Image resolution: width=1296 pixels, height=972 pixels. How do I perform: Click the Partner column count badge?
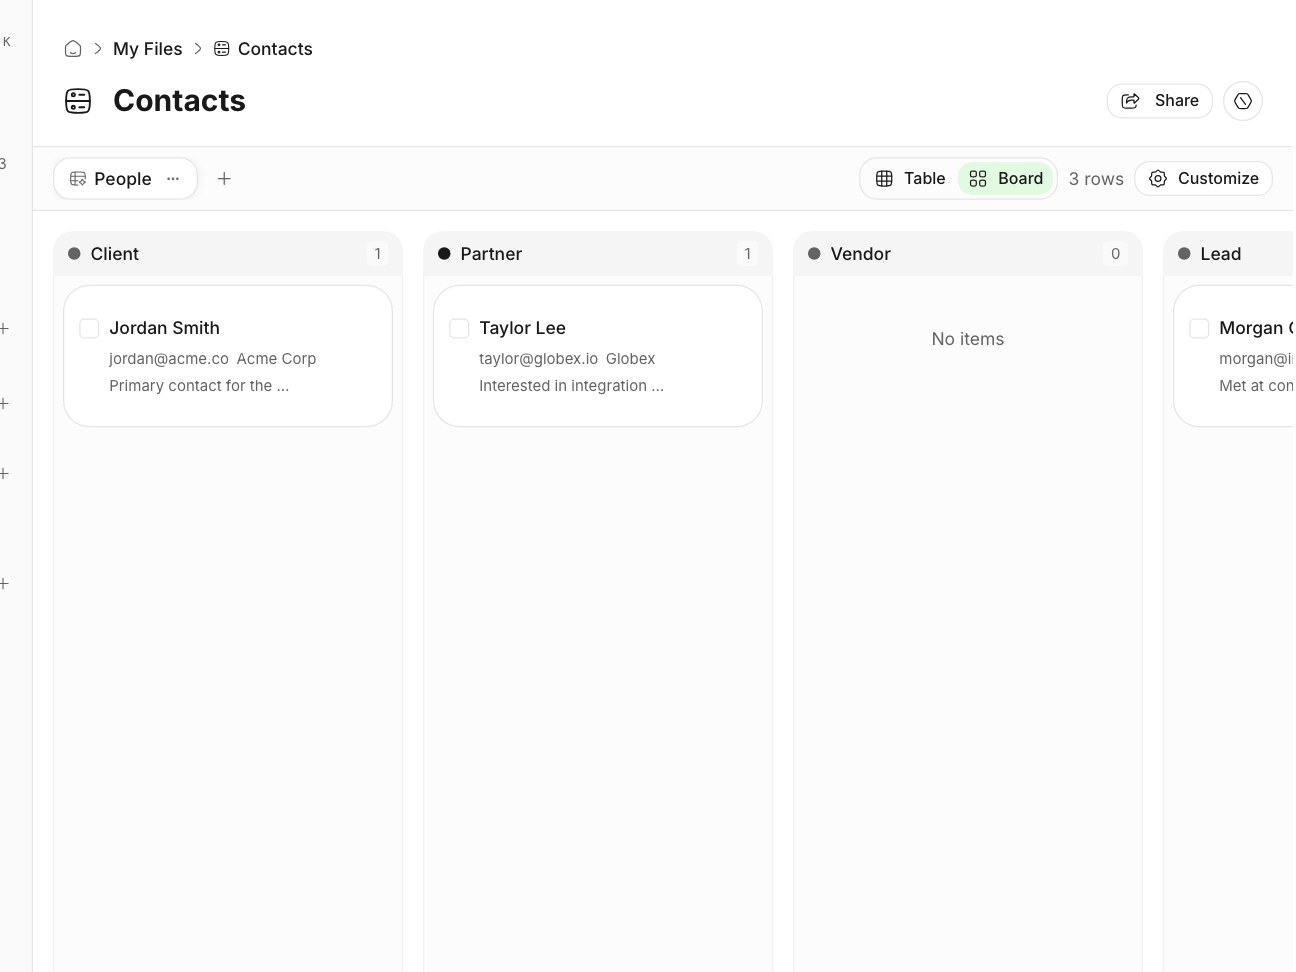tap(747, 254)
